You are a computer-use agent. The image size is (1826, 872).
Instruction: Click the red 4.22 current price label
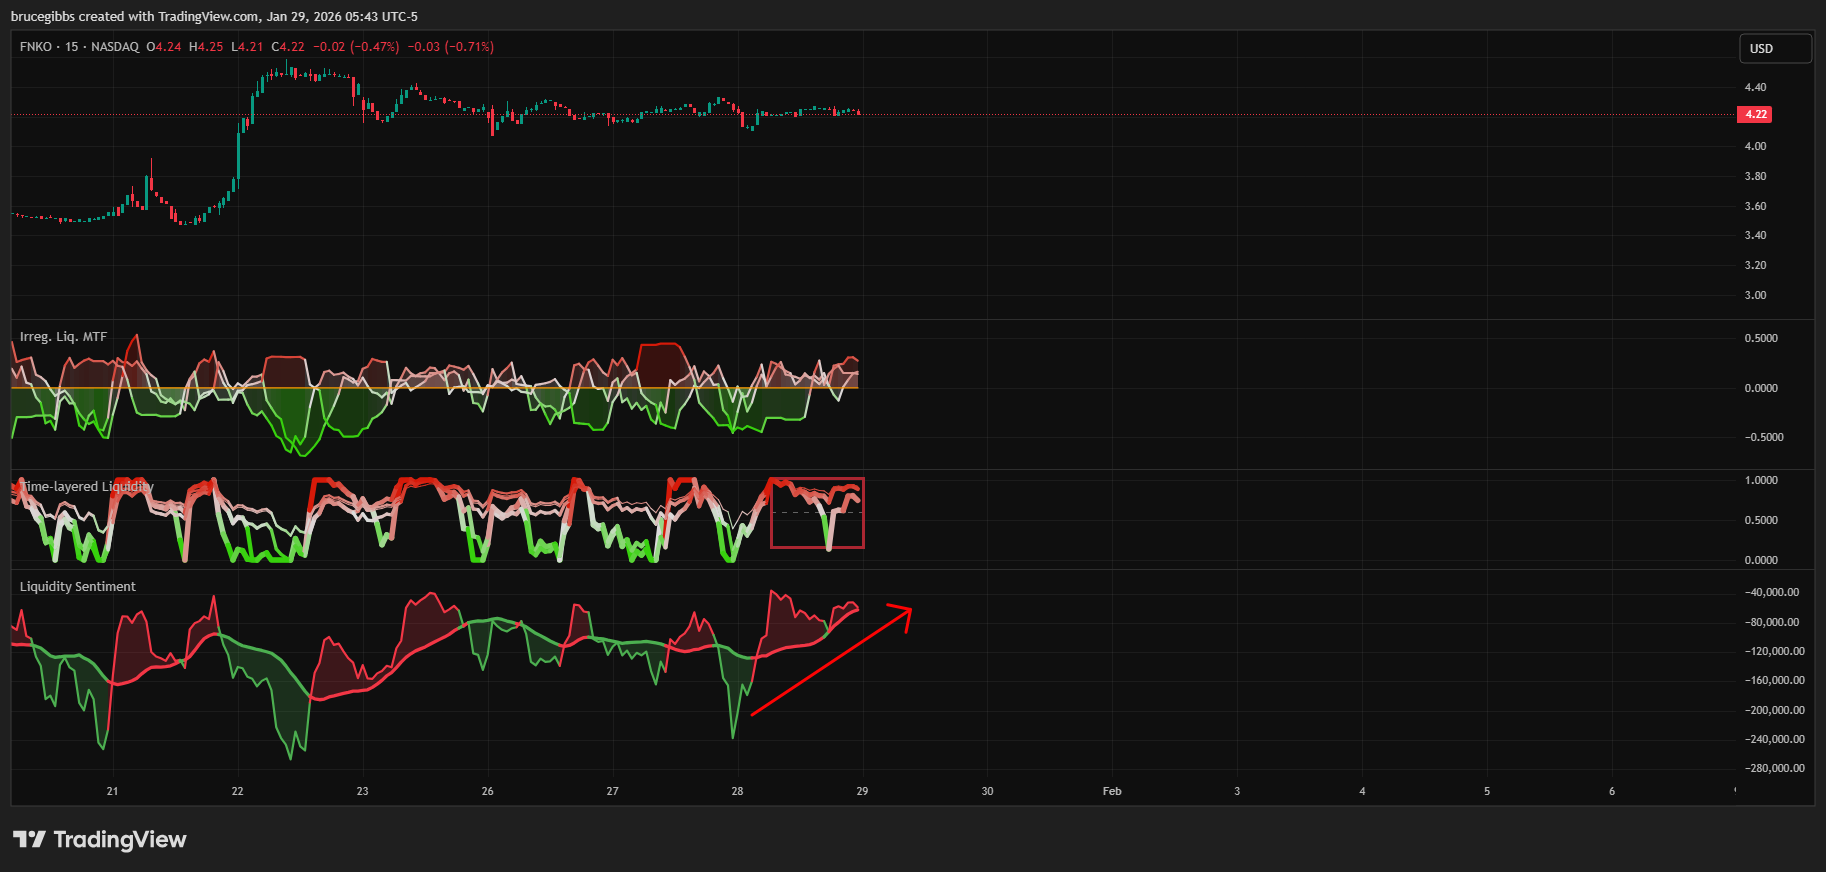[1756, 114]
